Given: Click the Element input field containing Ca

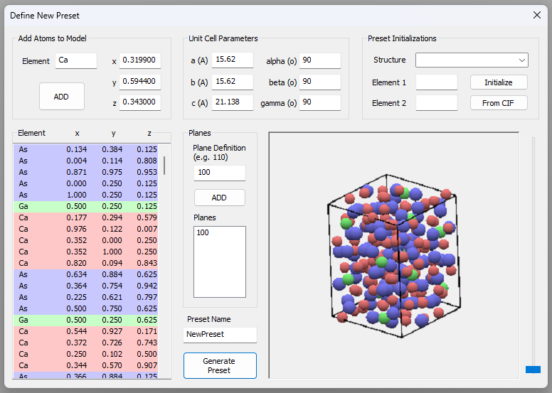Looking at the screenshot, I should (76, 60).
